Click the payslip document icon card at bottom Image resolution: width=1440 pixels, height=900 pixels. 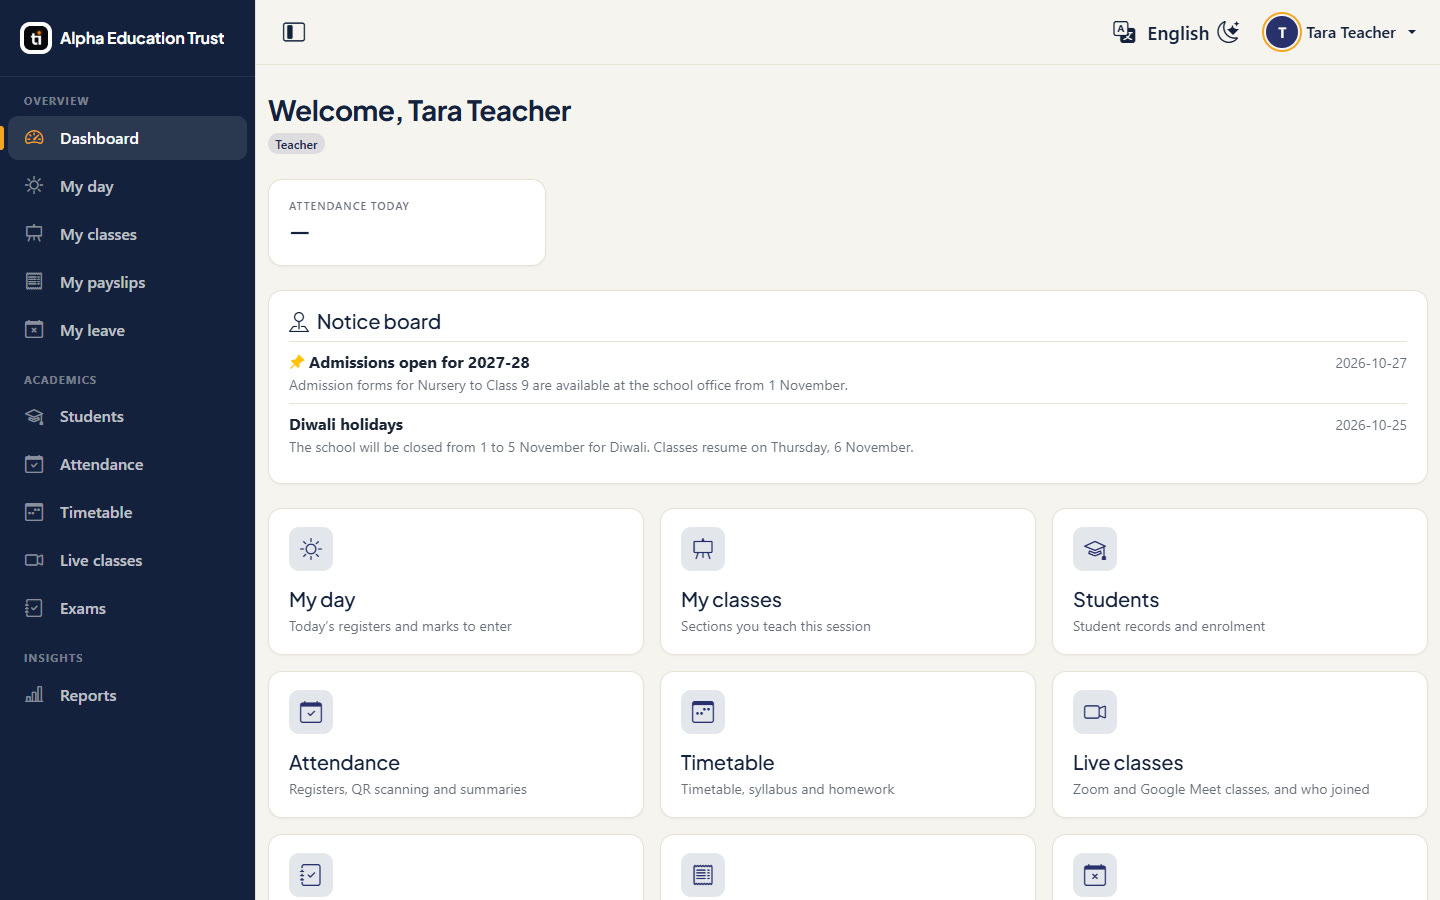[703, 875]
